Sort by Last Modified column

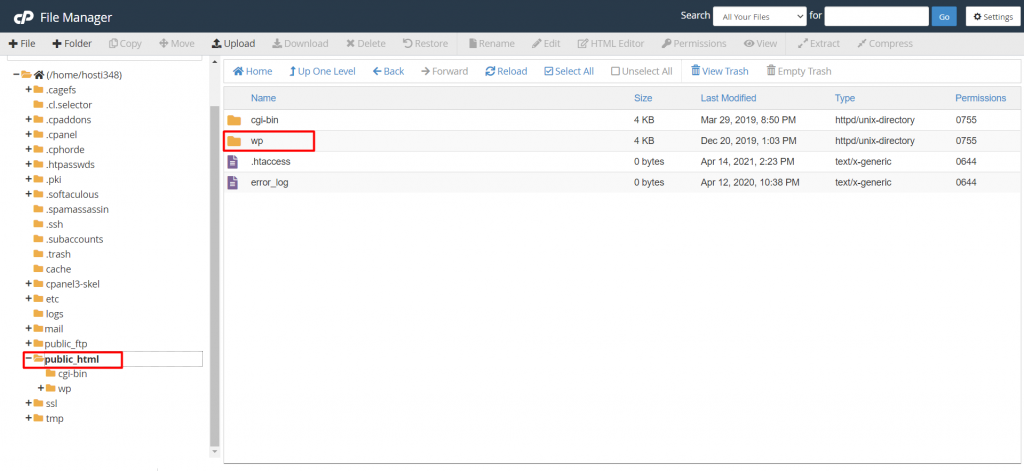pos(728,98)
